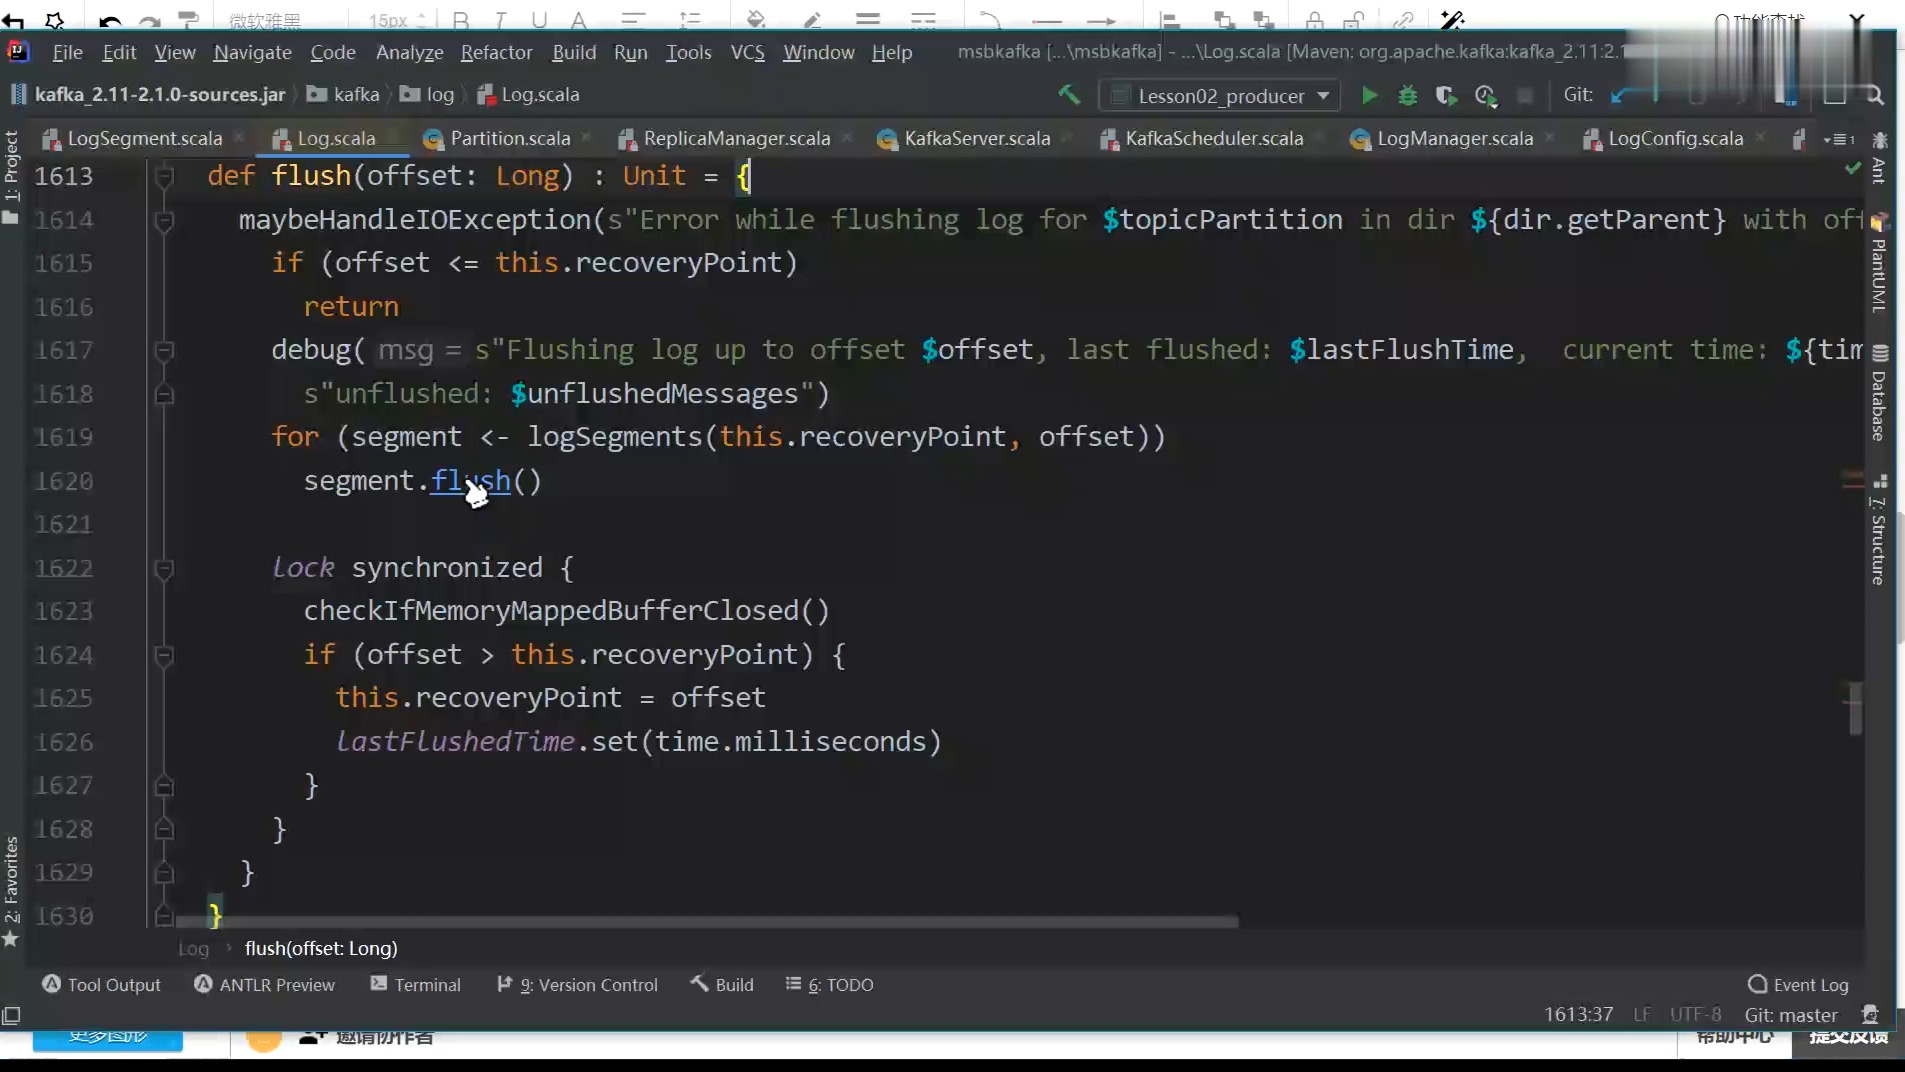Click the stop process square icon
The image size is (1905, 1072).
point(1525,96)
